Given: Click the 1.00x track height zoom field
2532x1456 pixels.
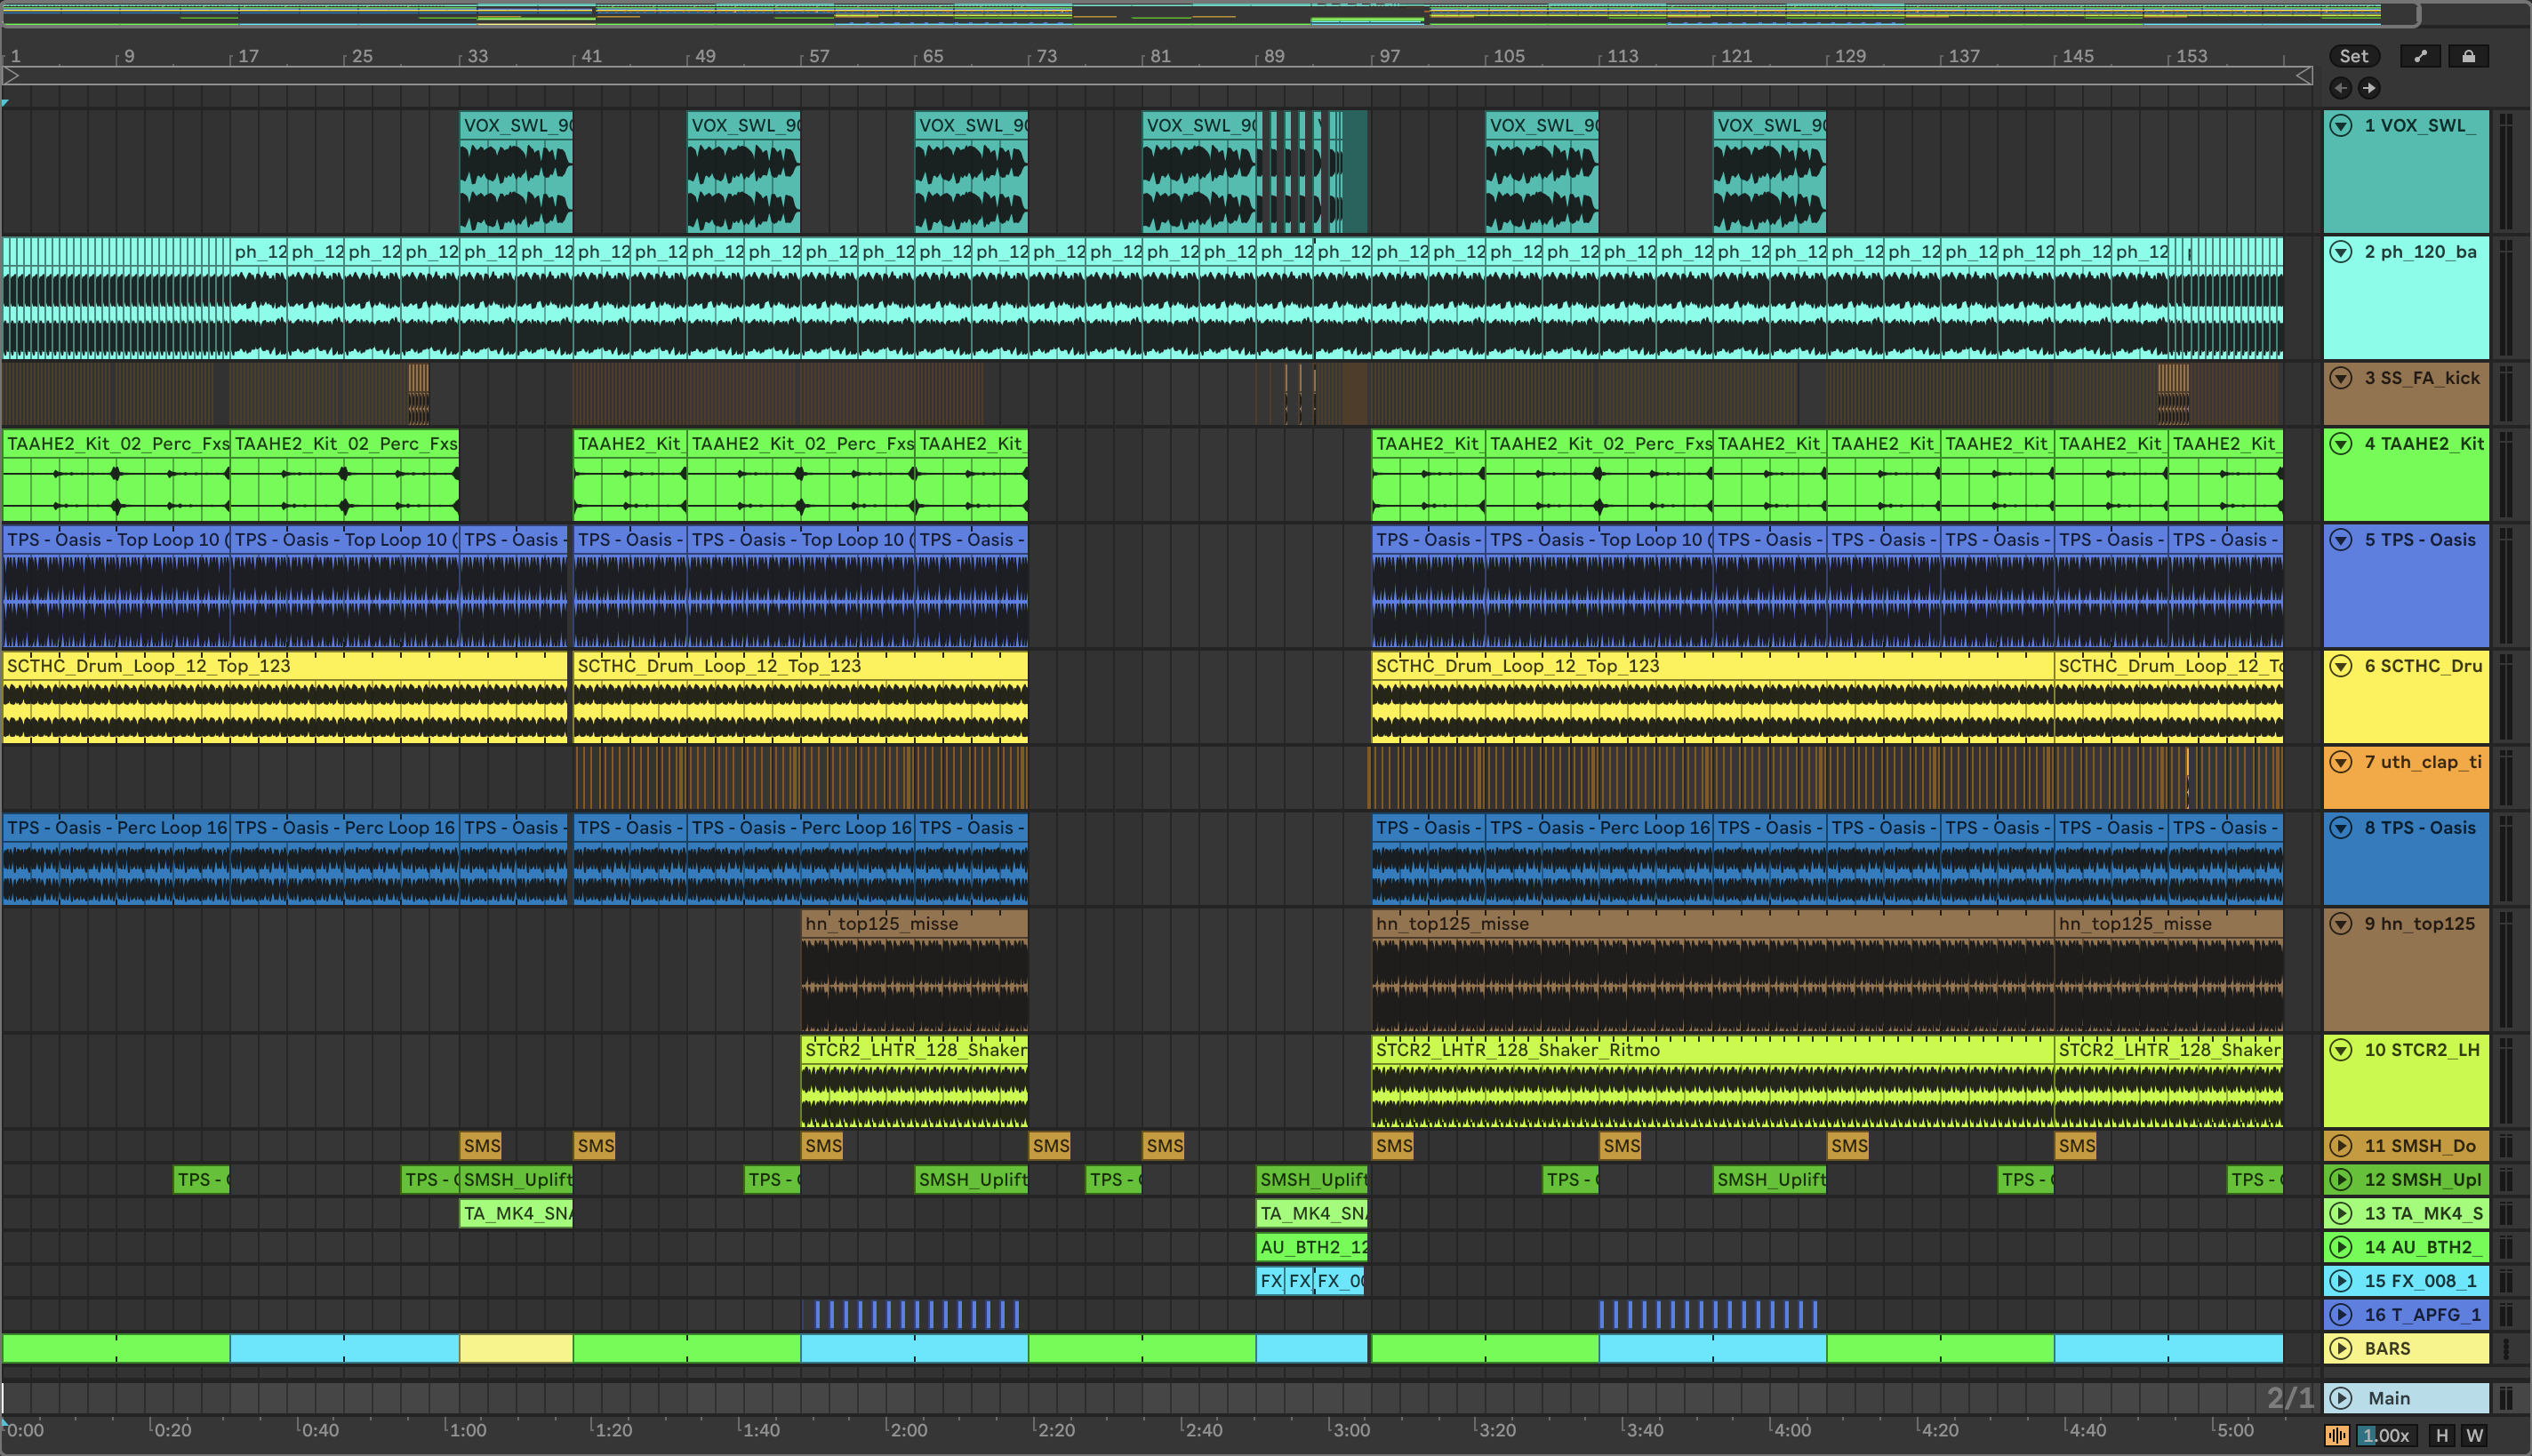Looking at the screenshot, I should pos(2388,1435).
